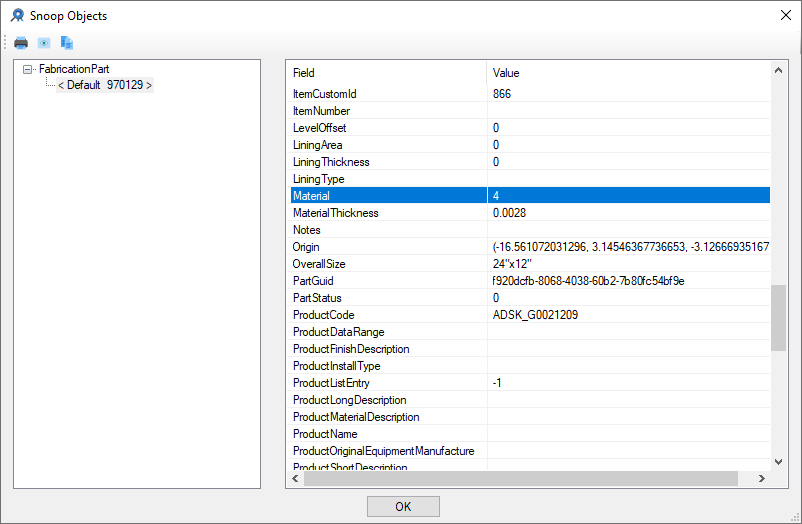Click the horizontal scrollbar right arrow
Viewport: 802px width, 524px height.
pos(764,479)
